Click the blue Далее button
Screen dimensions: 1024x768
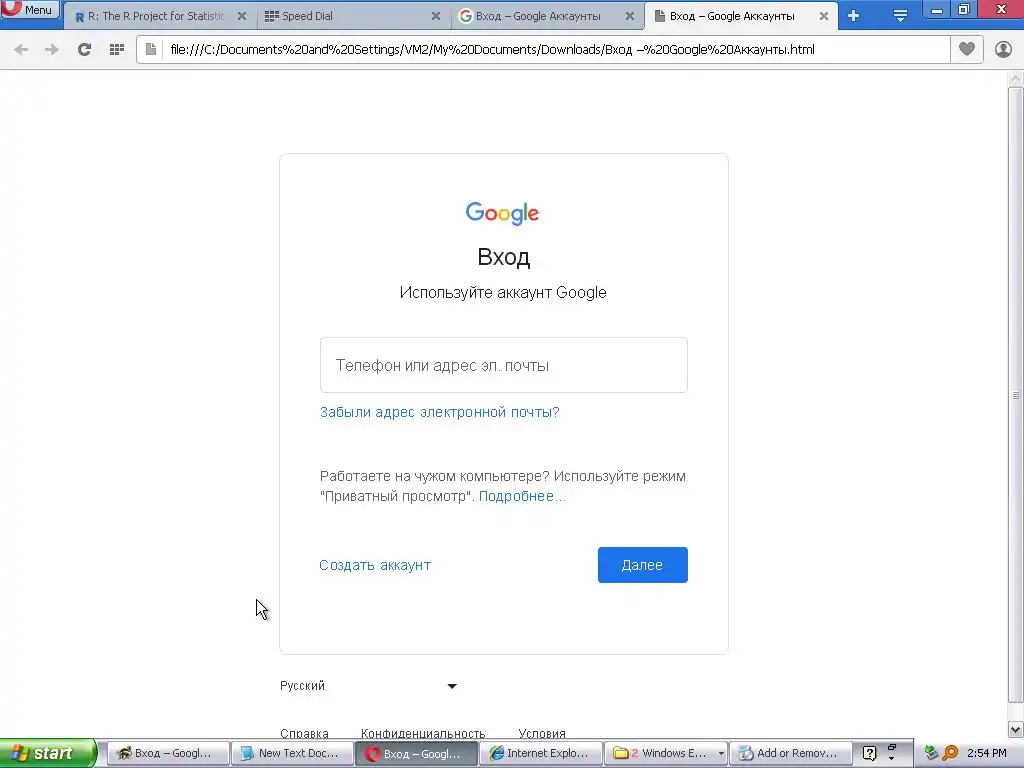[643, 565]
